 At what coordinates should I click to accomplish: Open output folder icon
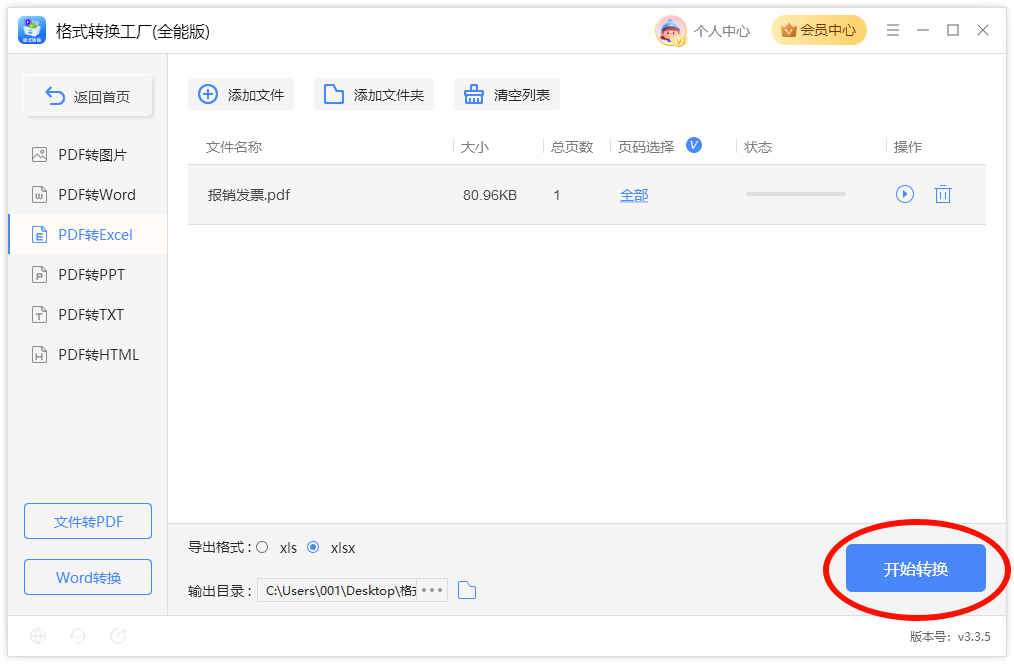(x=467, y=590)
